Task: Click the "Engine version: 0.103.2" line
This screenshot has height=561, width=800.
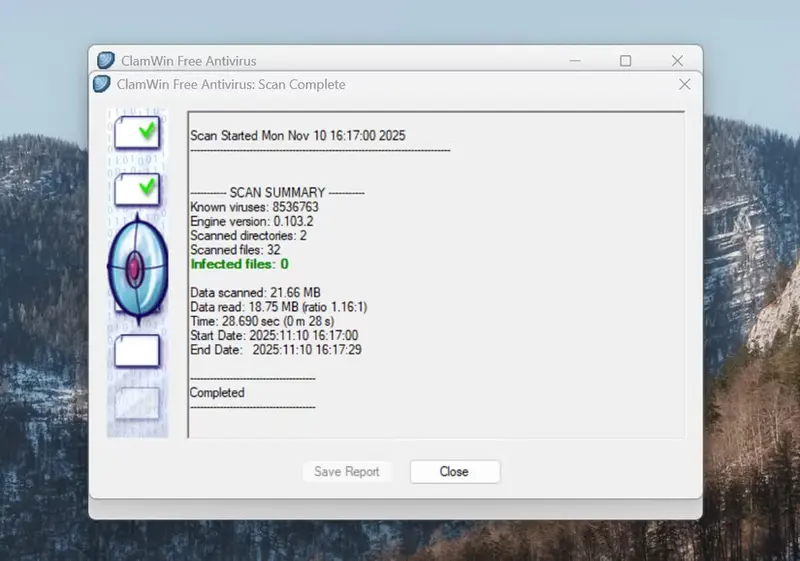Action: 252,221
